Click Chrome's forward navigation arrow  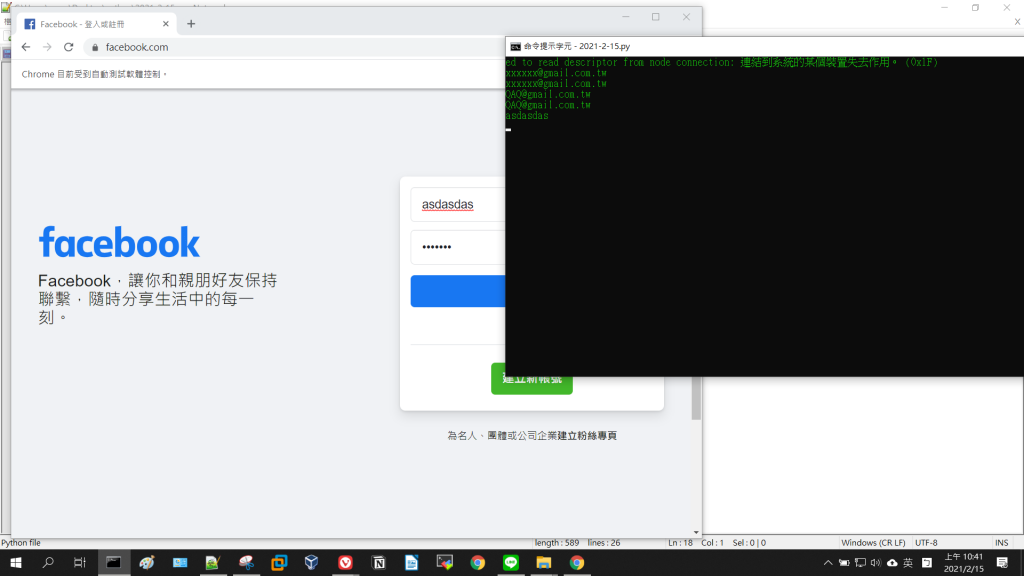[x=47, y=47]
